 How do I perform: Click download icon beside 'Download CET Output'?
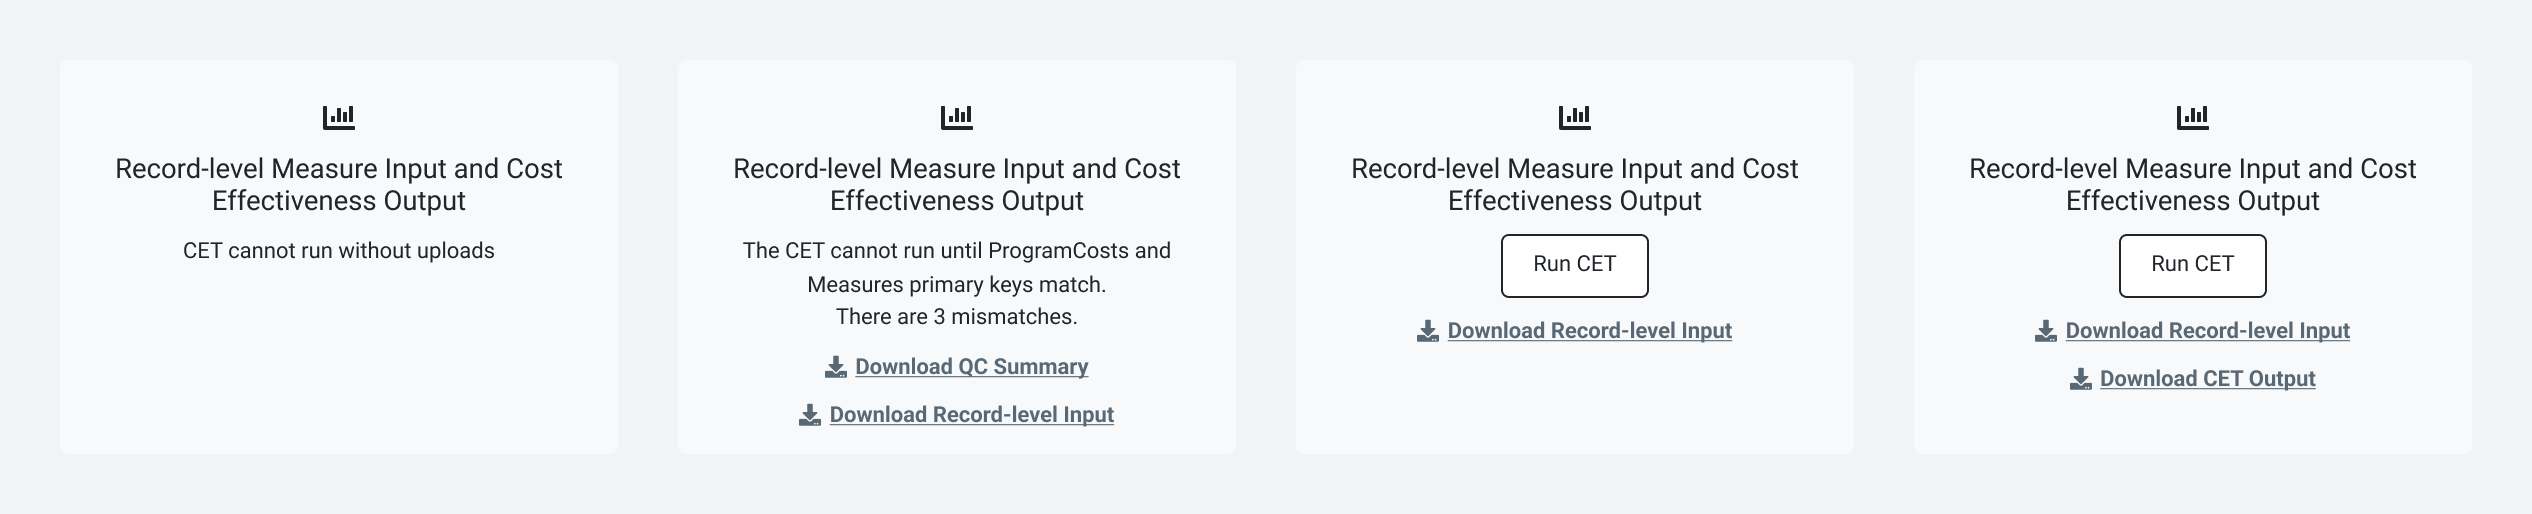(x=2081, y=379)
